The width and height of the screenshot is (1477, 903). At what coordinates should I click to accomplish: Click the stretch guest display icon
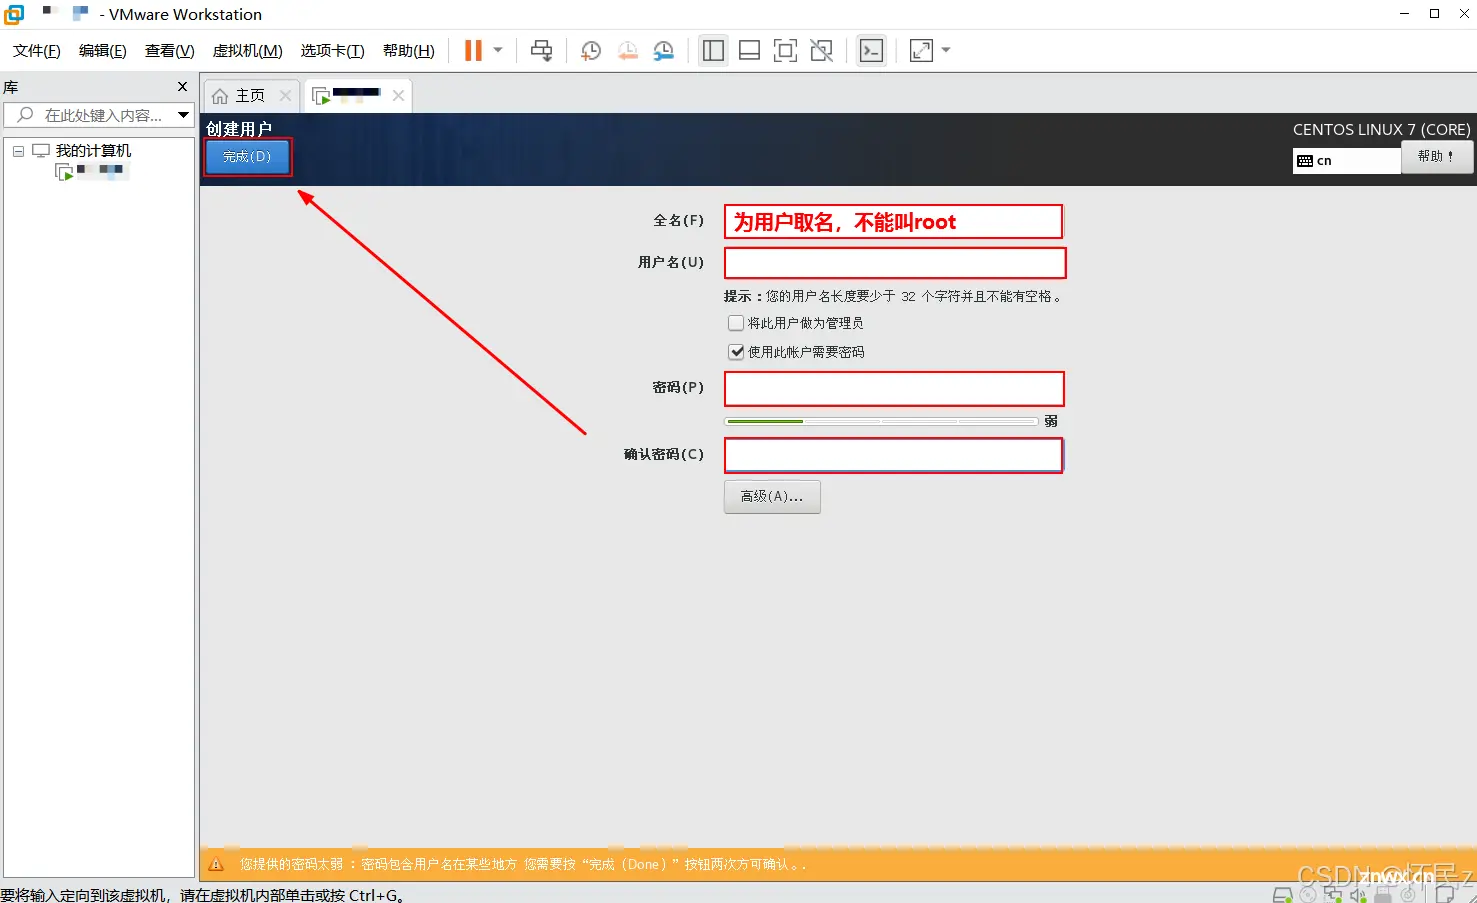pyautogui.click(x=921, y=50)
